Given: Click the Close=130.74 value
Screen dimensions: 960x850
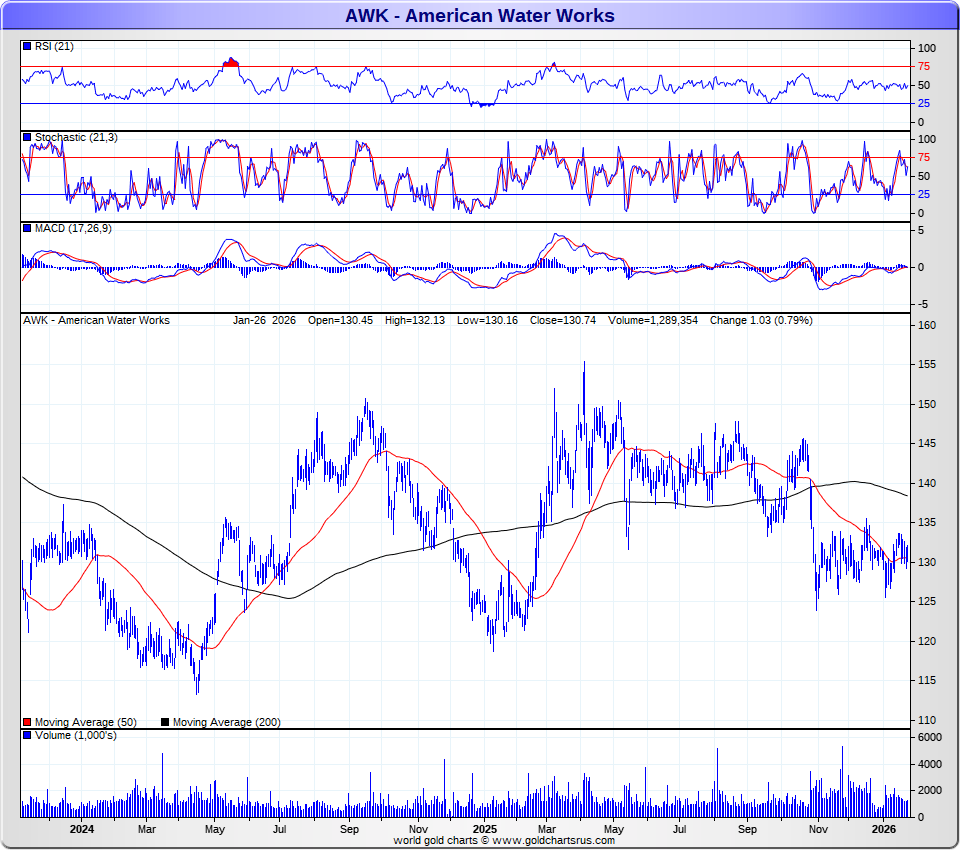Looking at the screenshot, I should coord(563,320).
